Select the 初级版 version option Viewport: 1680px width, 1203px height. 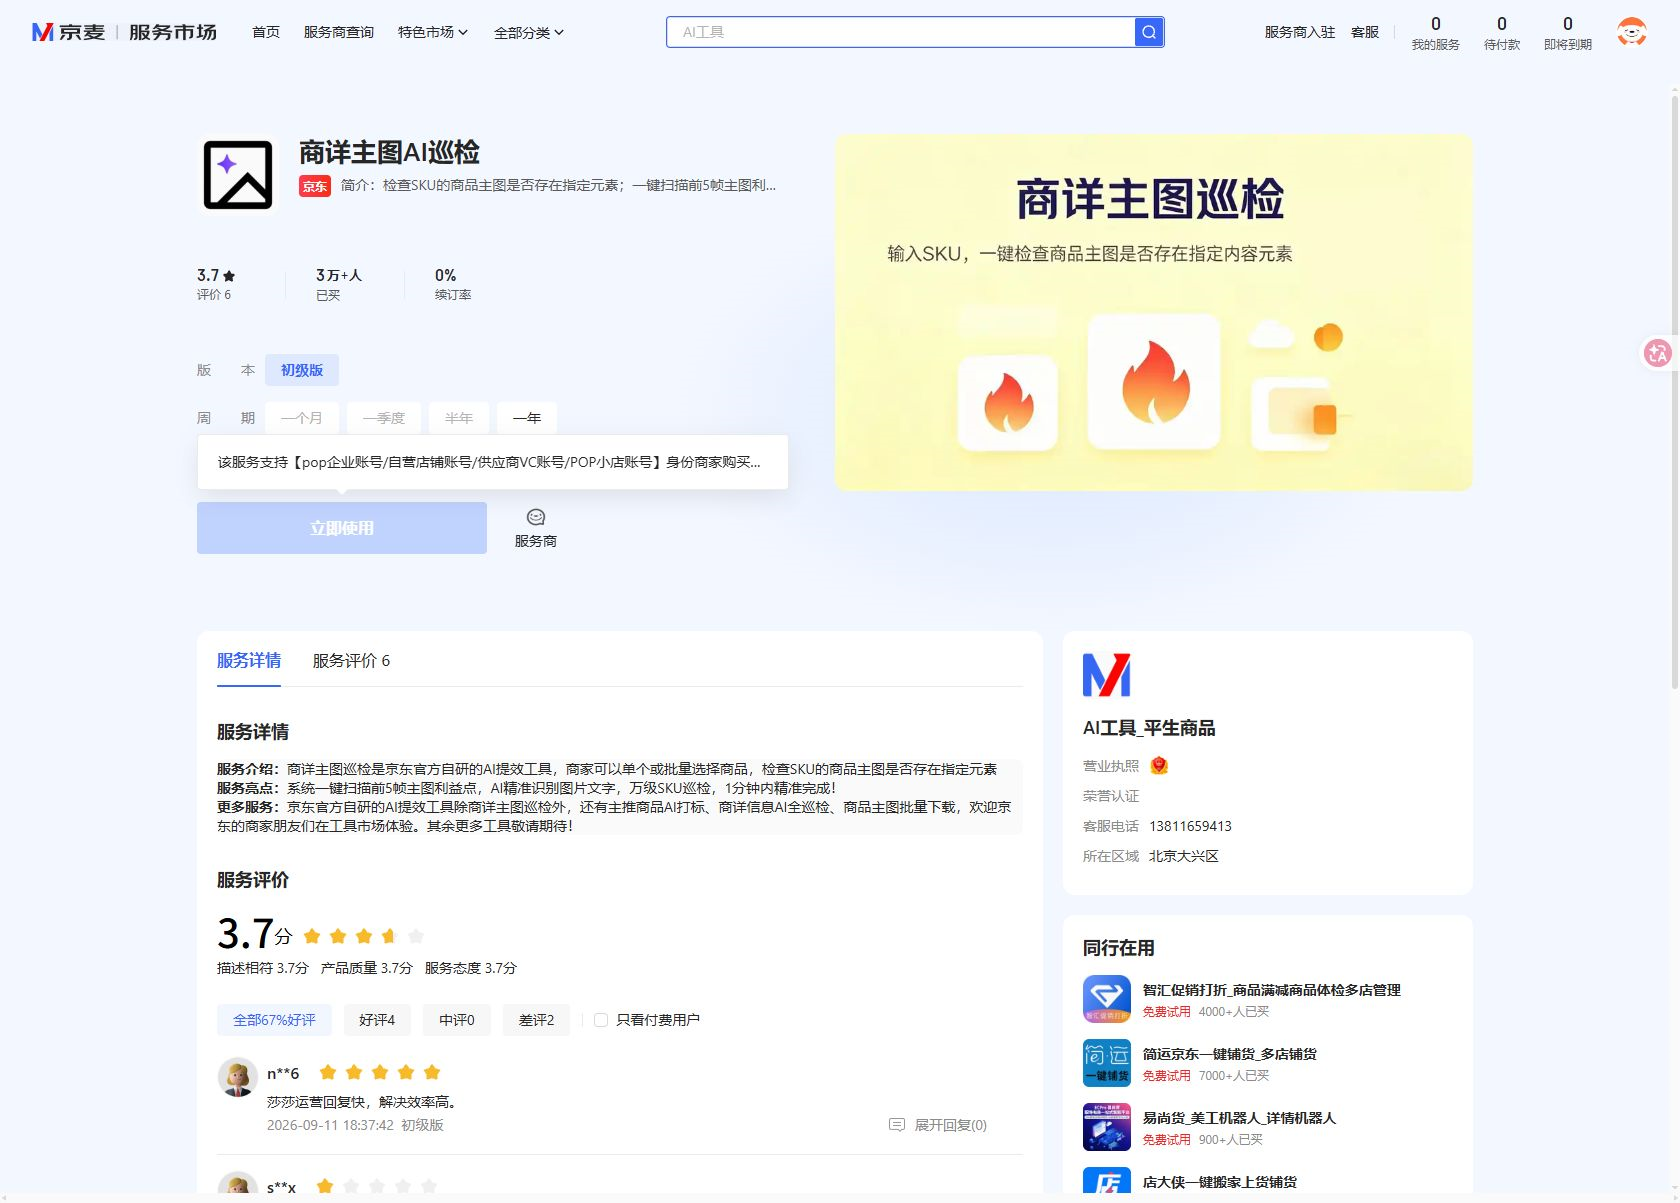tap(302, 370)
